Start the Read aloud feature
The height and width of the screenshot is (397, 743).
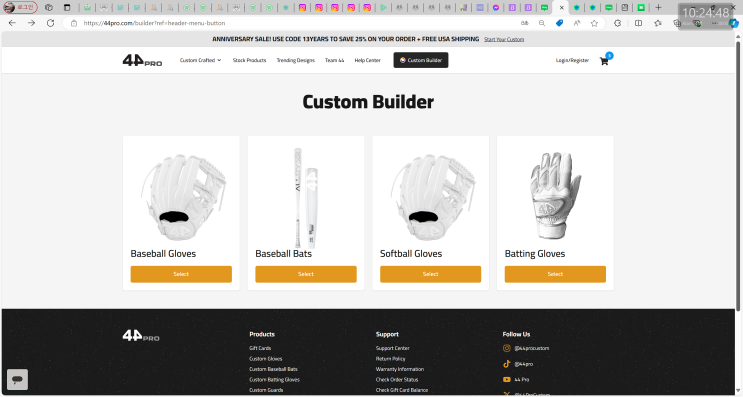click(x=577, y=23)
